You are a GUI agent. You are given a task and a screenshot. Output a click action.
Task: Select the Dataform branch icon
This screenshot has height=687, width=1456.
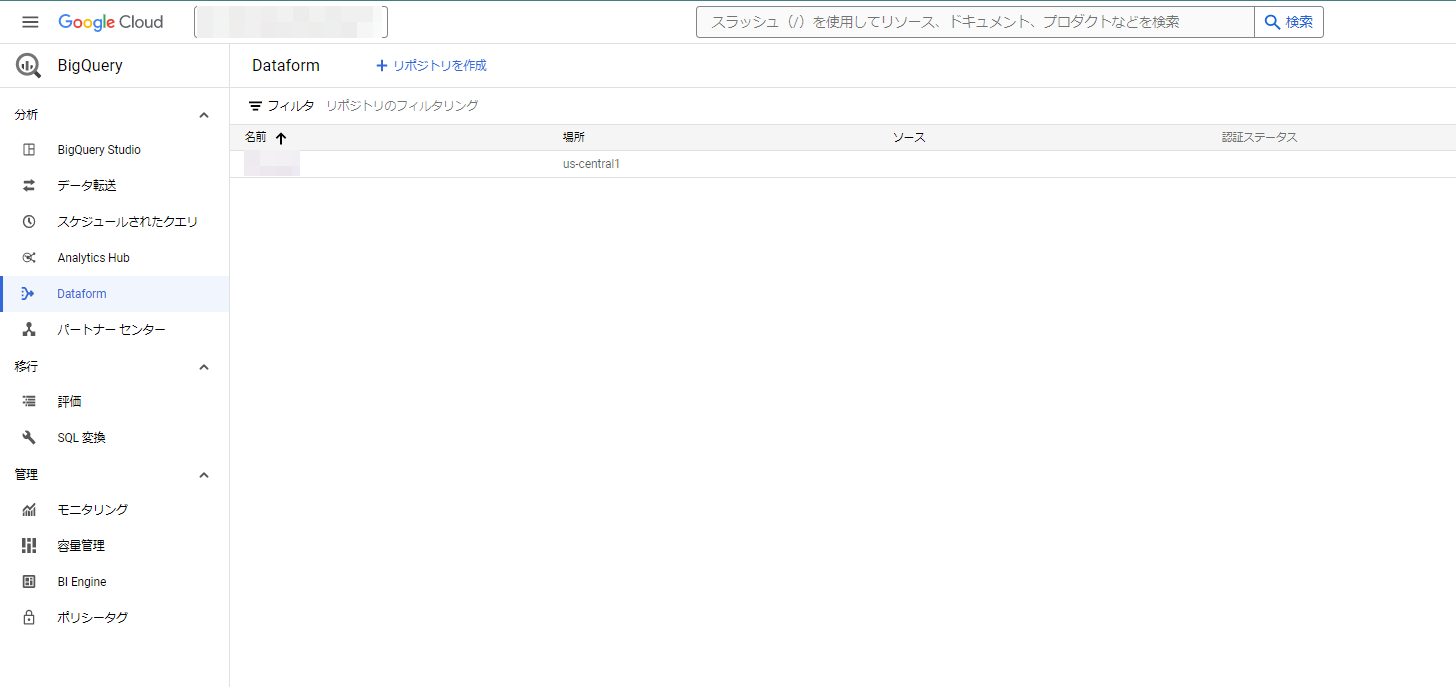[28, 293]
